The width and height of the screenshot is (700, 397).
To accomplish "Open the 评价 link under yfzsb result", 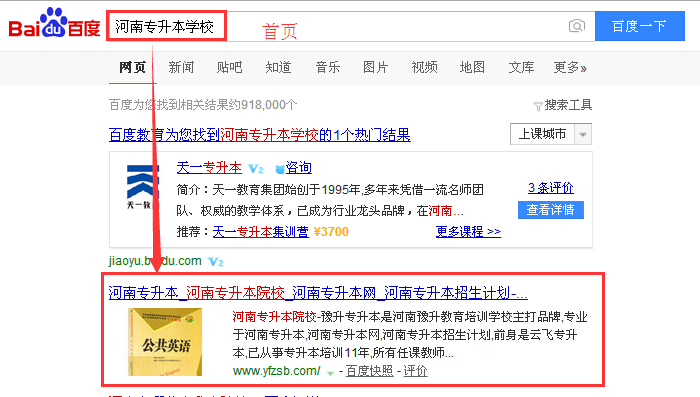I will click(x=415, y=371).
